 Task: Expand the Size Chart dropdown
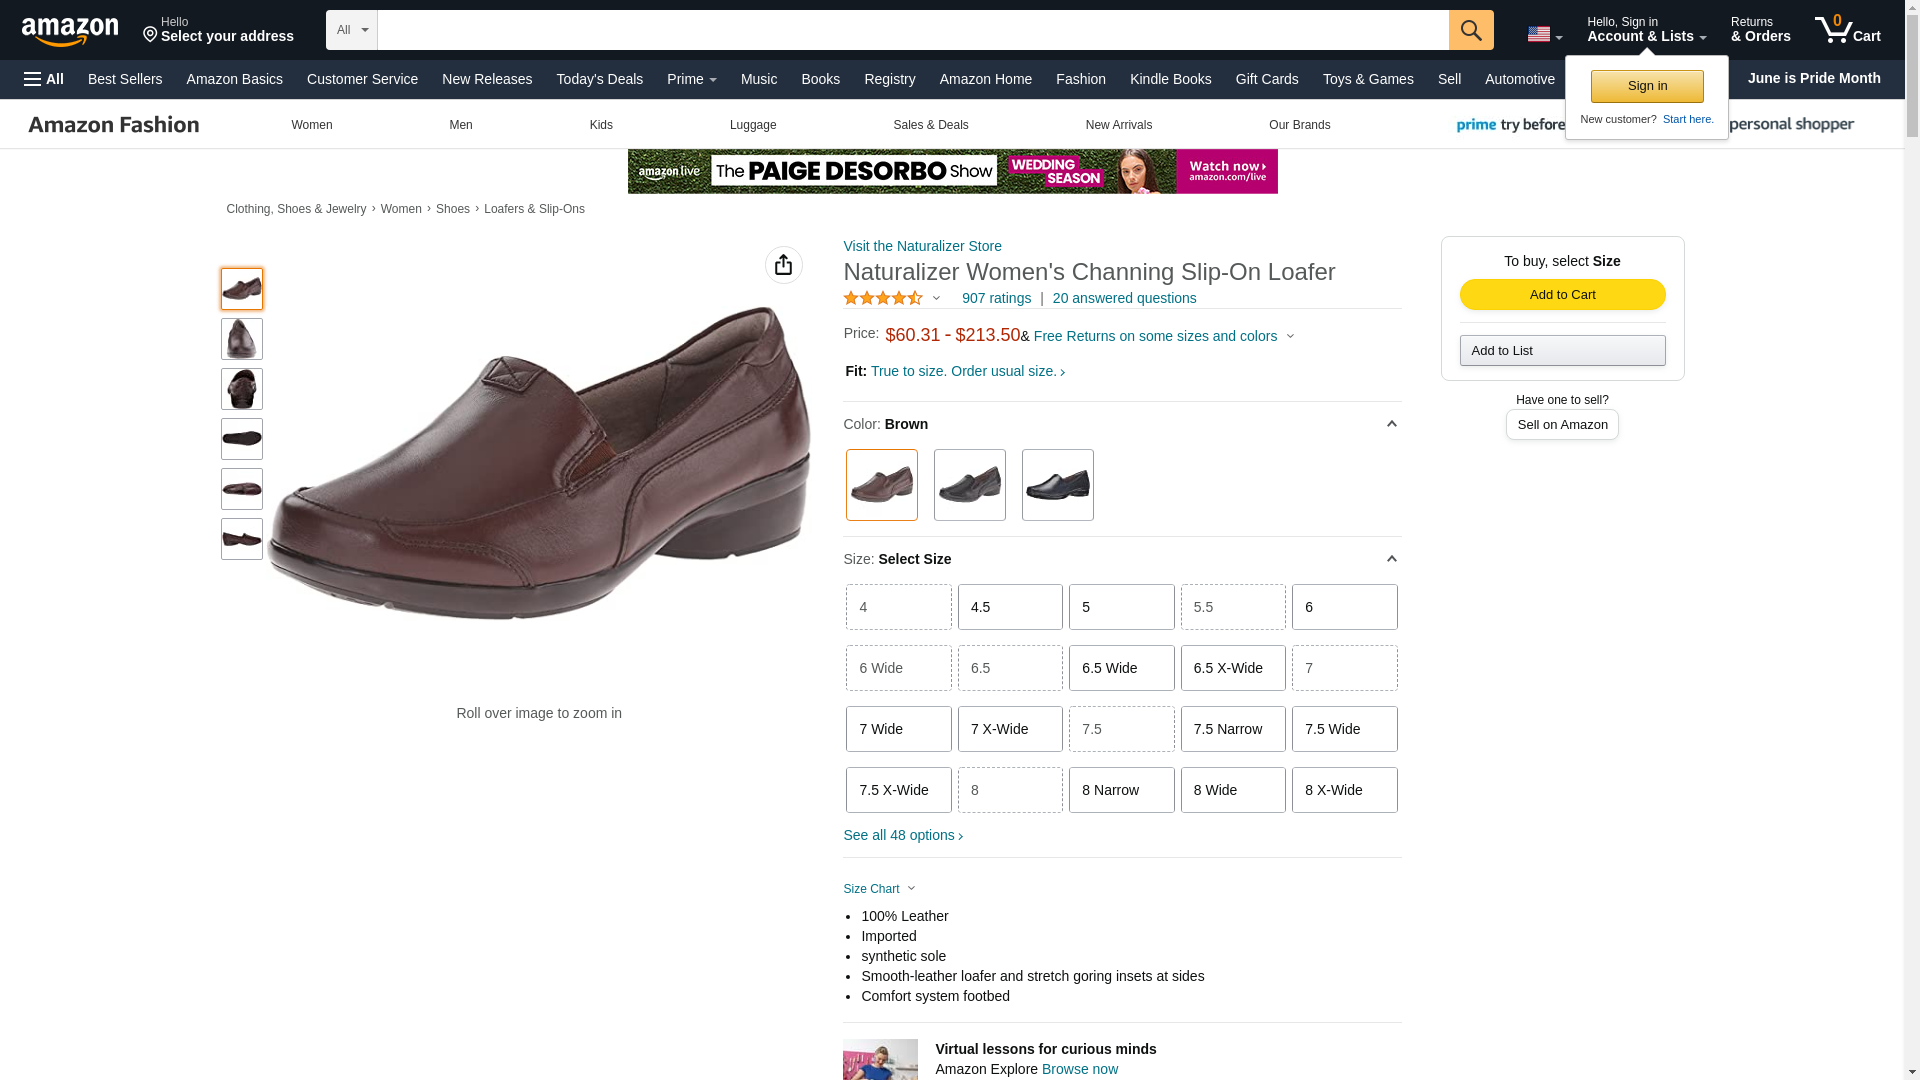(880, 889)
